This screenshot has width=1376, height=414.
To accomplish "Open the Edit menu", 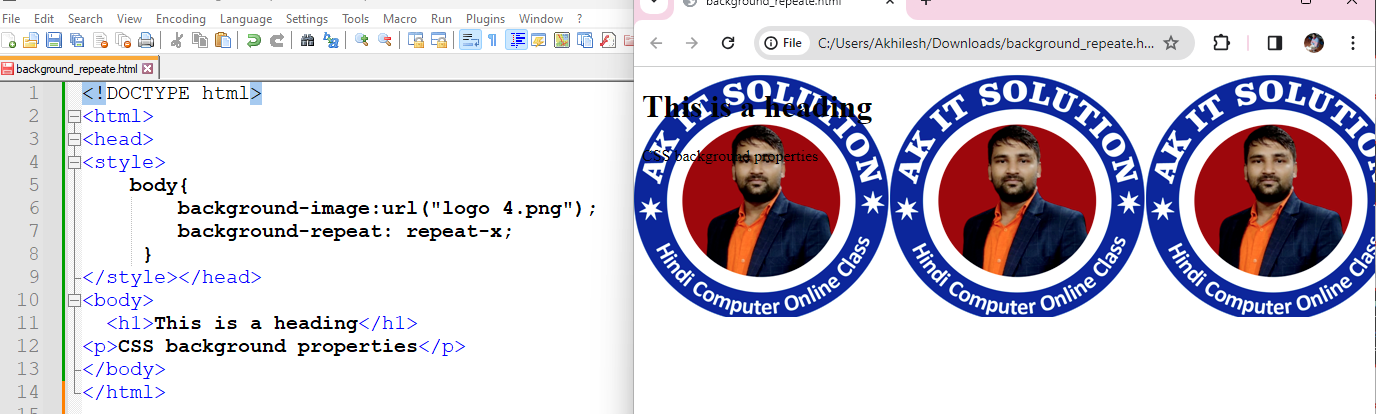I will point(44,19).
